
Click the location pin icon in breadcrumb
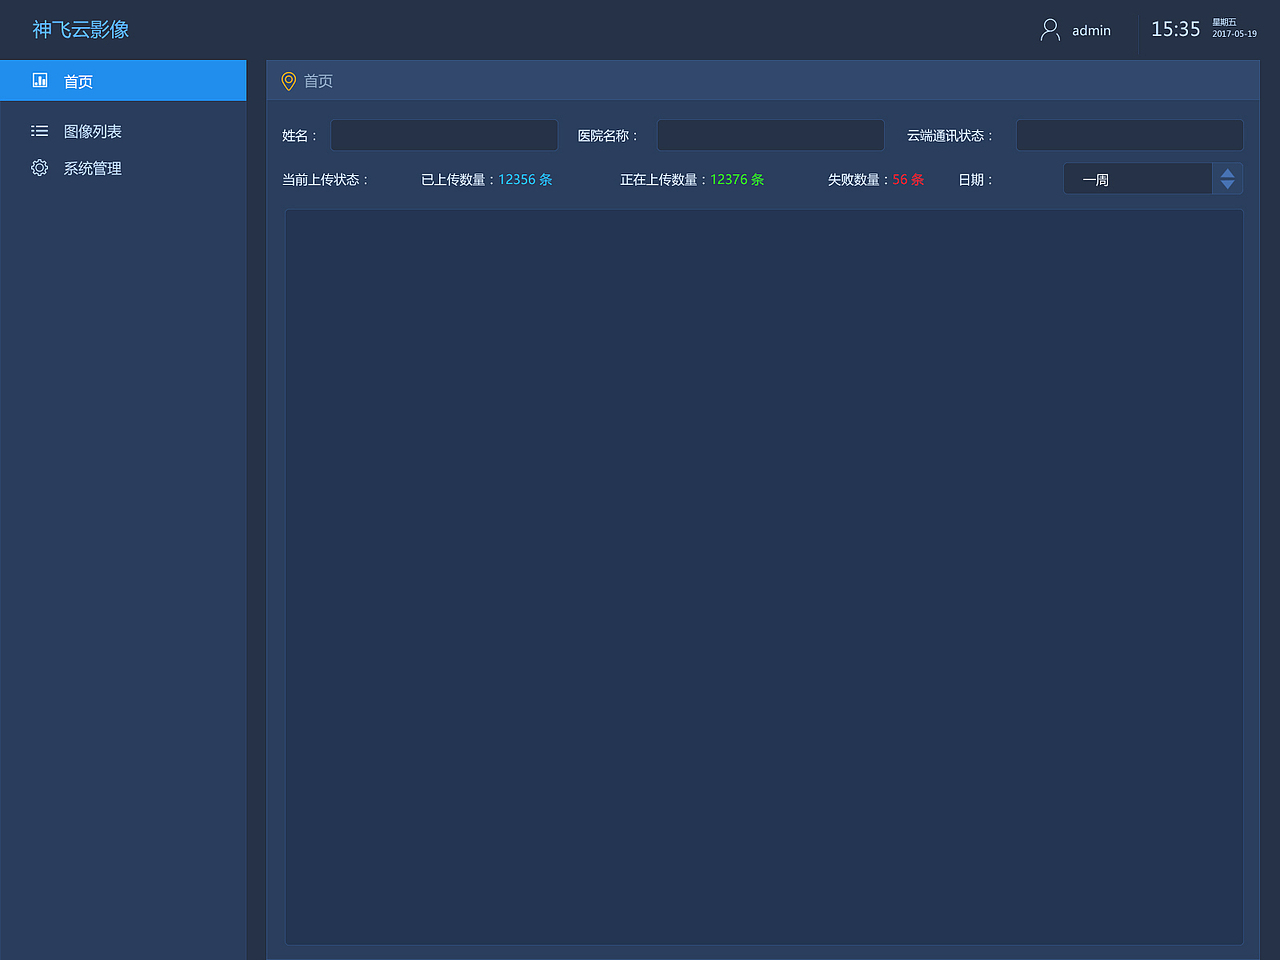point(289,81)
